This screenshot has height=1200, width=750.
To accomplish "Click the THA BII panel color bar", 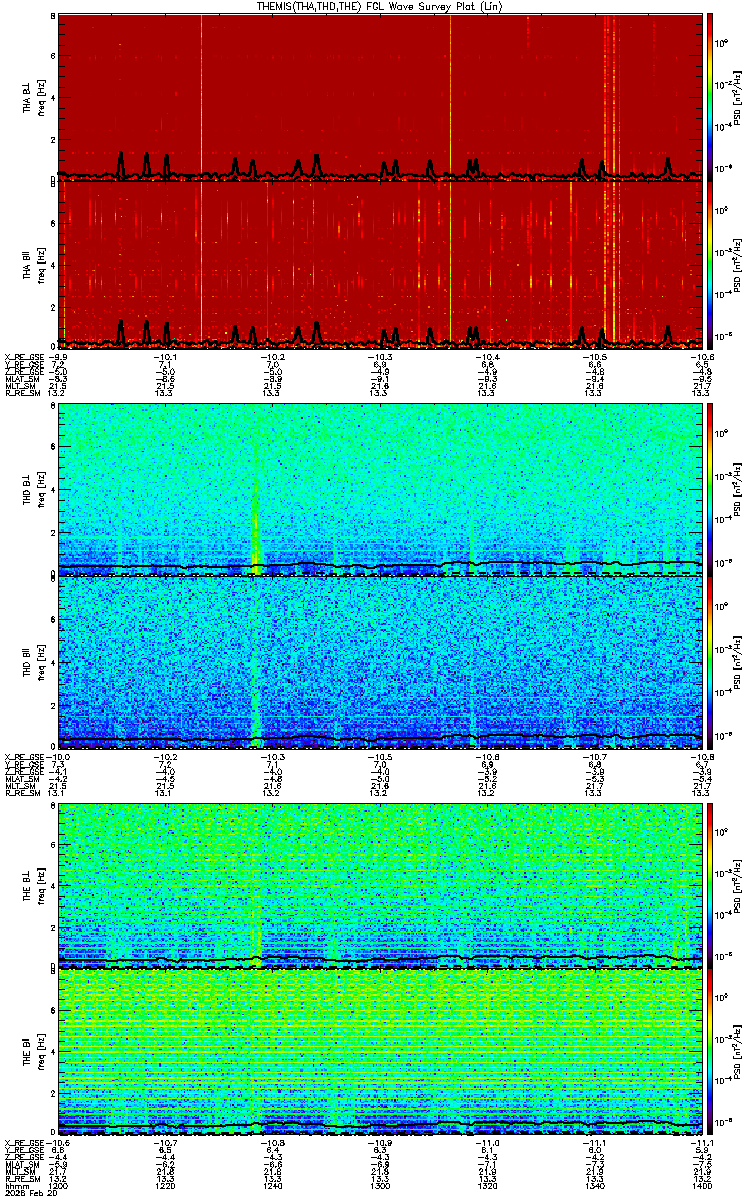I will coord(710,264).
